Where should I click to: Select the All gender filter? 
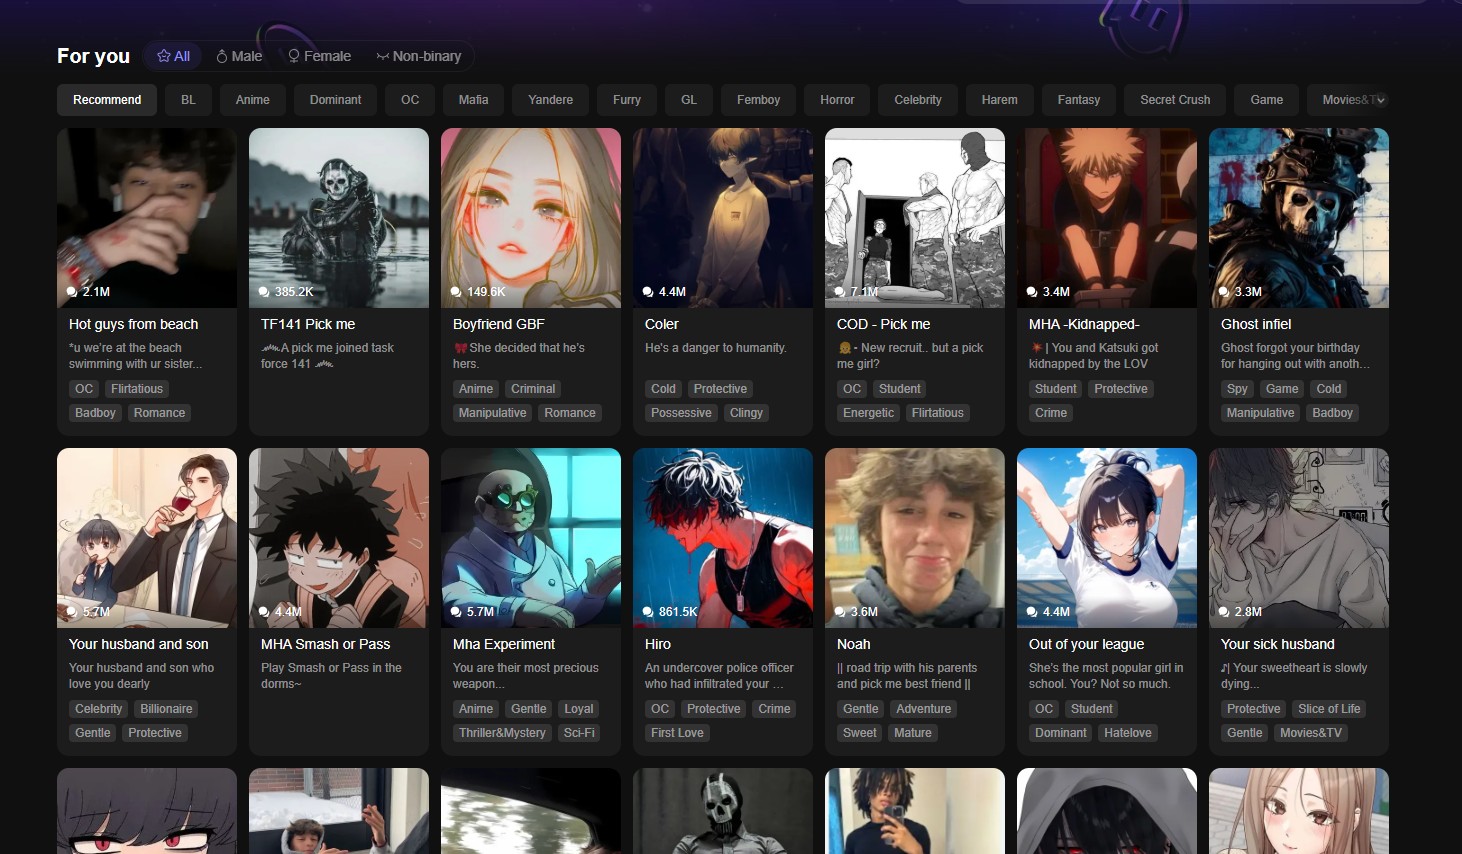pyautogui.click(x=173, y=56)
